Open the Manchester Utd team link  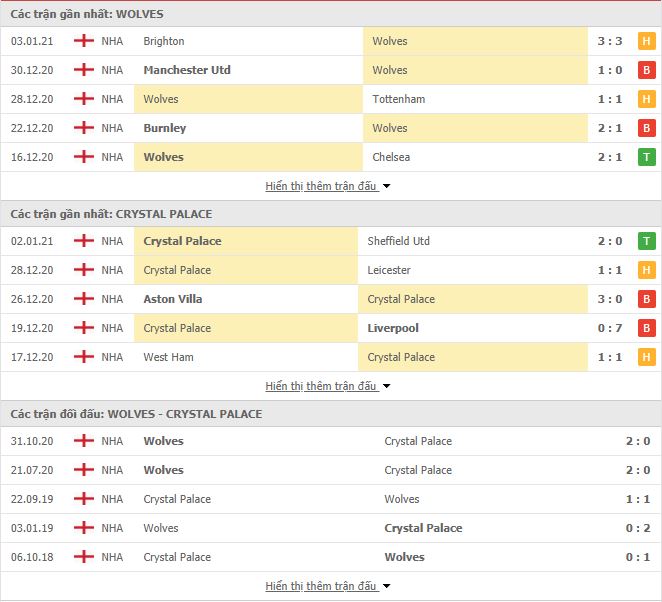tap(187, 70)
